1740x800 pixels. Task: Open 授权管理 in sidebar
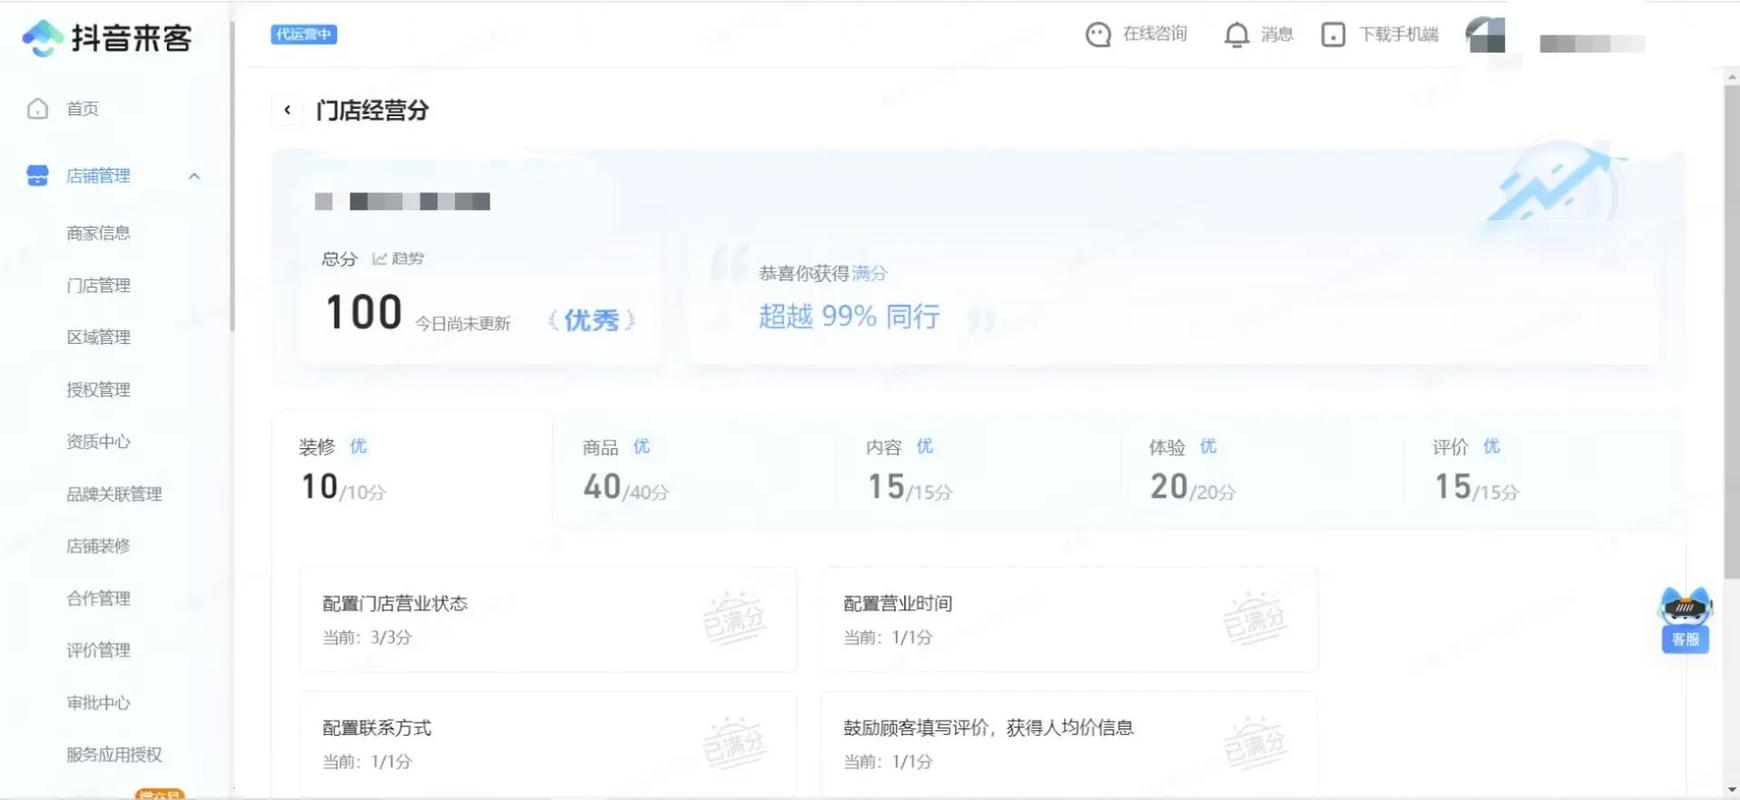click(x=98, y=389)
